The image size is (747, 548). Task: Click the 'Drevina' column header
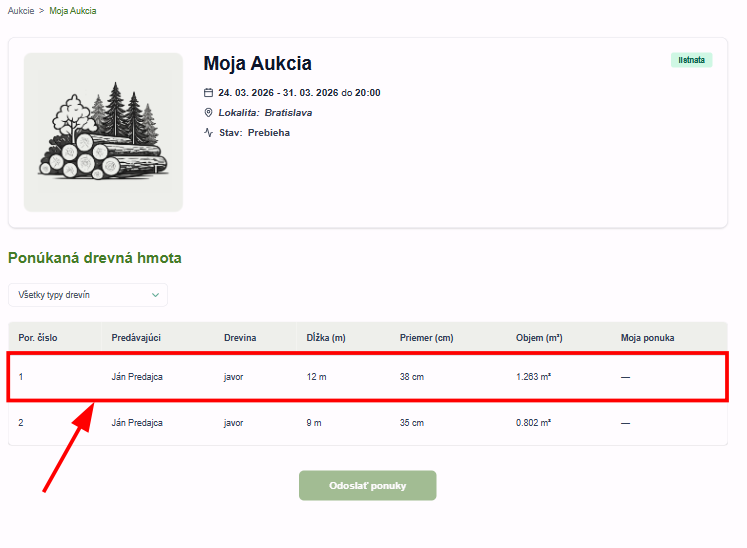240,338
